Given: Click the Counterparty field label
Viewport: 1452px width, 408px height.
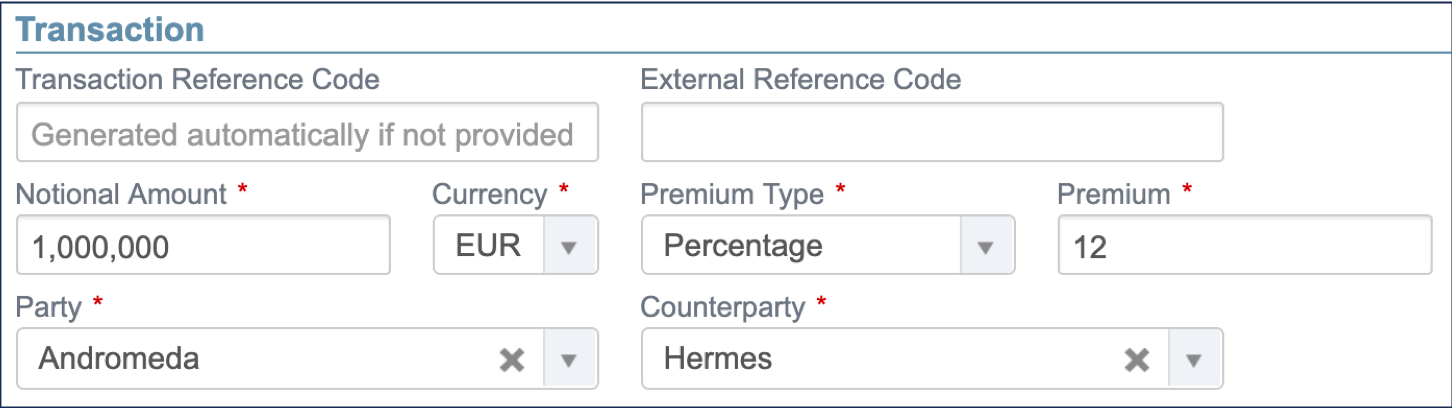Looking at the screenshot, I should (722, 307).
